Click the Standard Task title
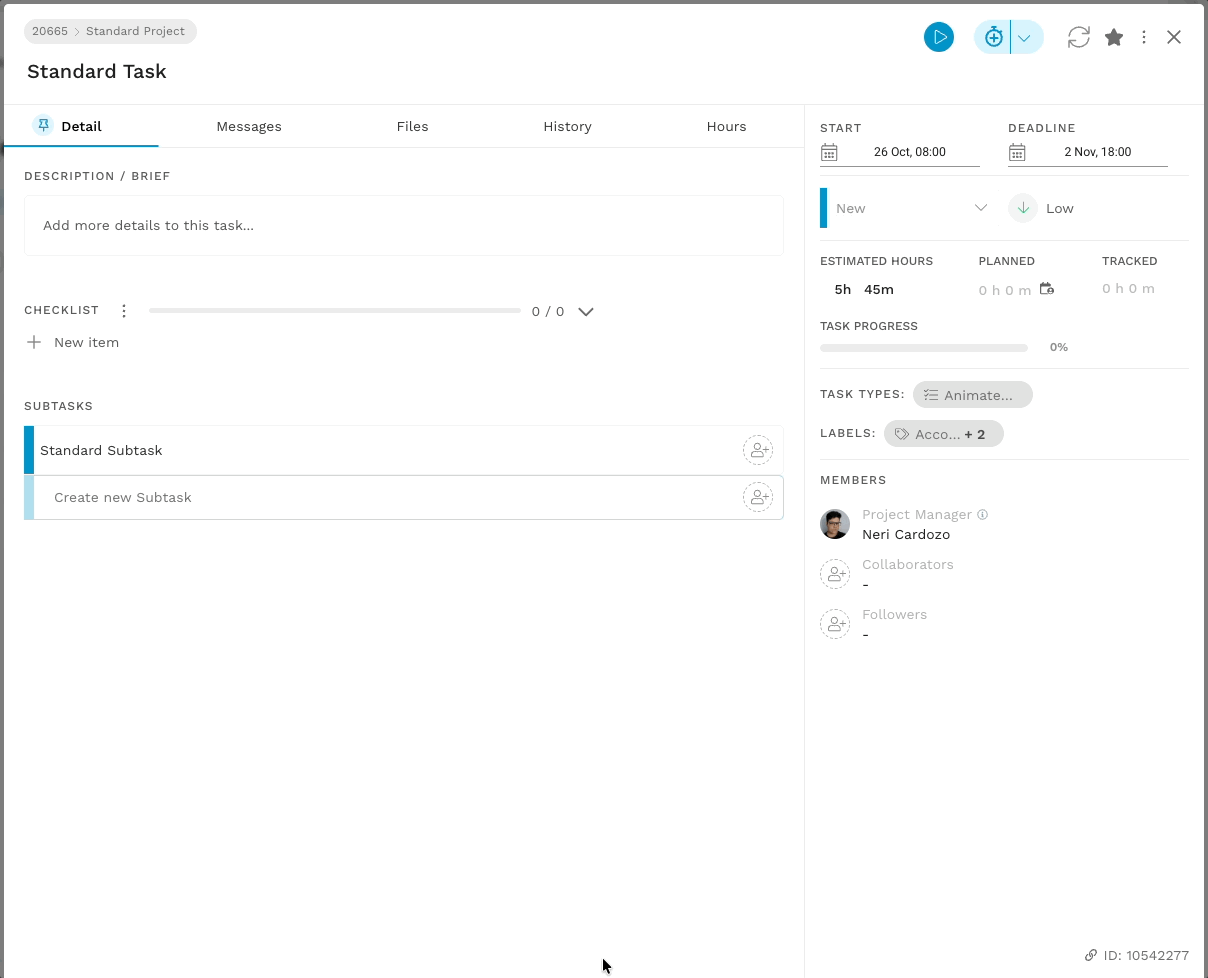This screenshot has width=1208, height=978. point(97,71)
